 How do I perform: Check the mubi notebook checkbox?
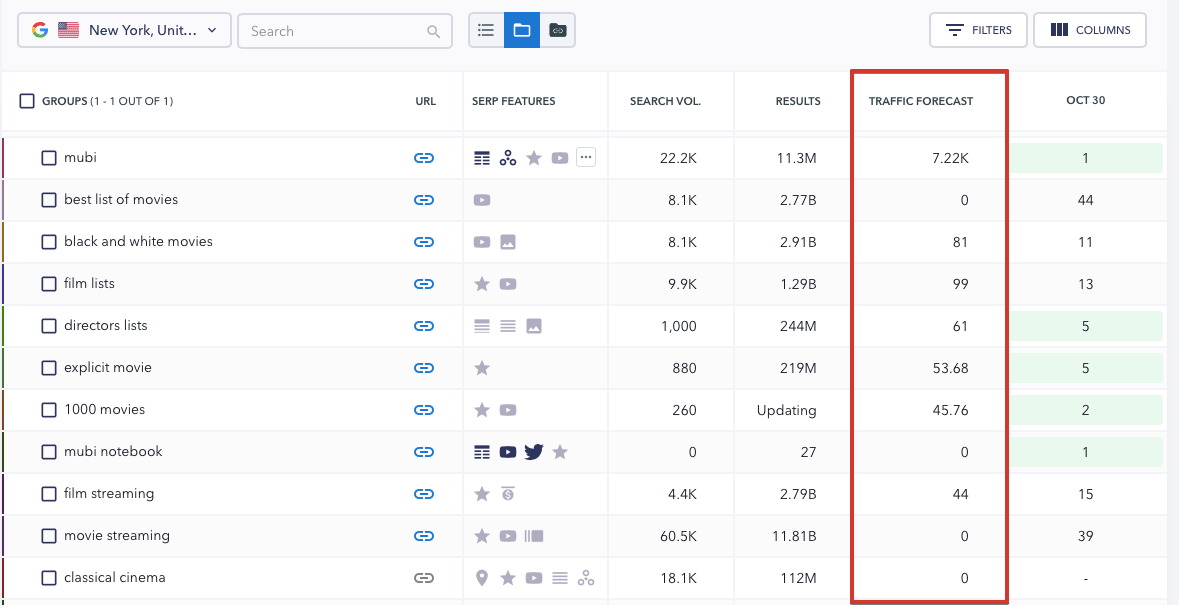coord(49,452)
